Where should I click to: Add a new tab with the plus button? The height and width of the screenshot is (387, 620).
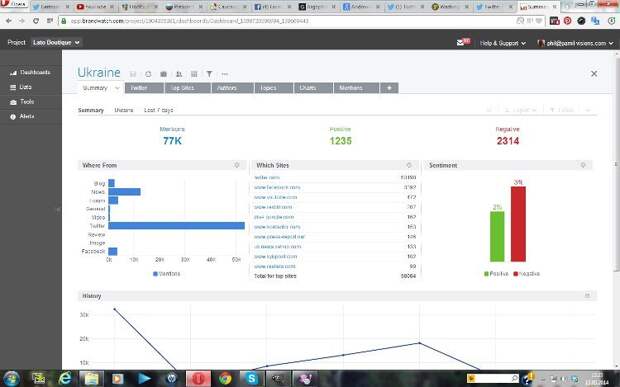click(389, 88)
